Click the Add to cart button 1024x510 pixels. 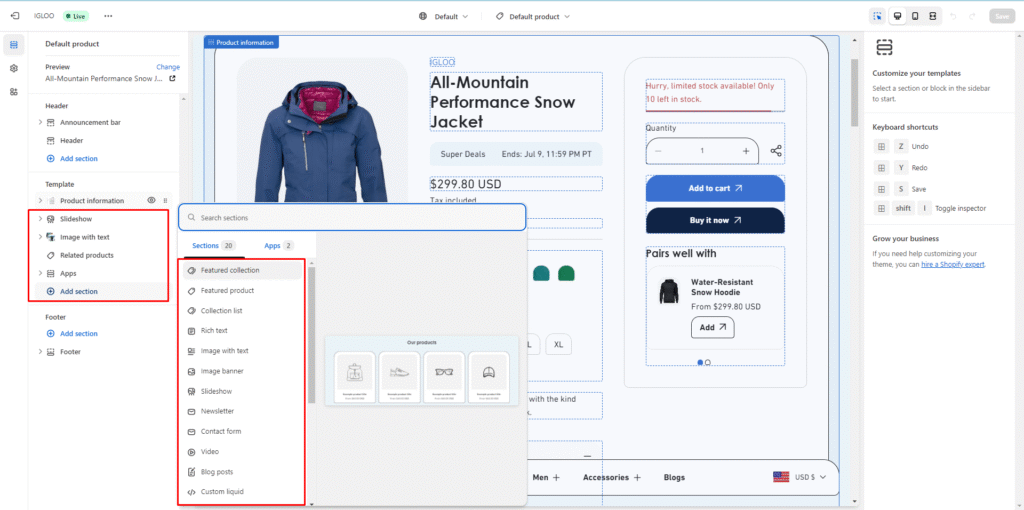point(714,188)
